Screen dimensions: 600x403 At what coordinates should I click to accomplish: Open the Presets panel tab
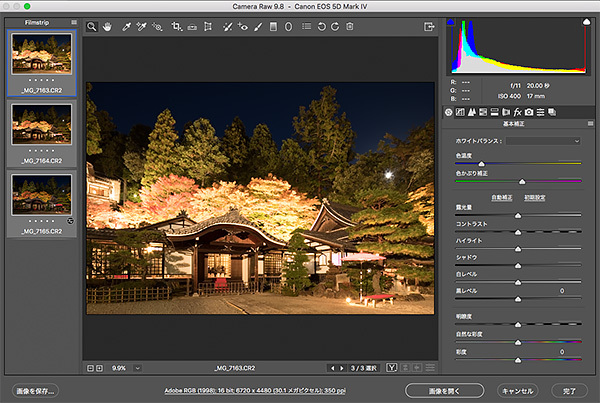(540, 112)
